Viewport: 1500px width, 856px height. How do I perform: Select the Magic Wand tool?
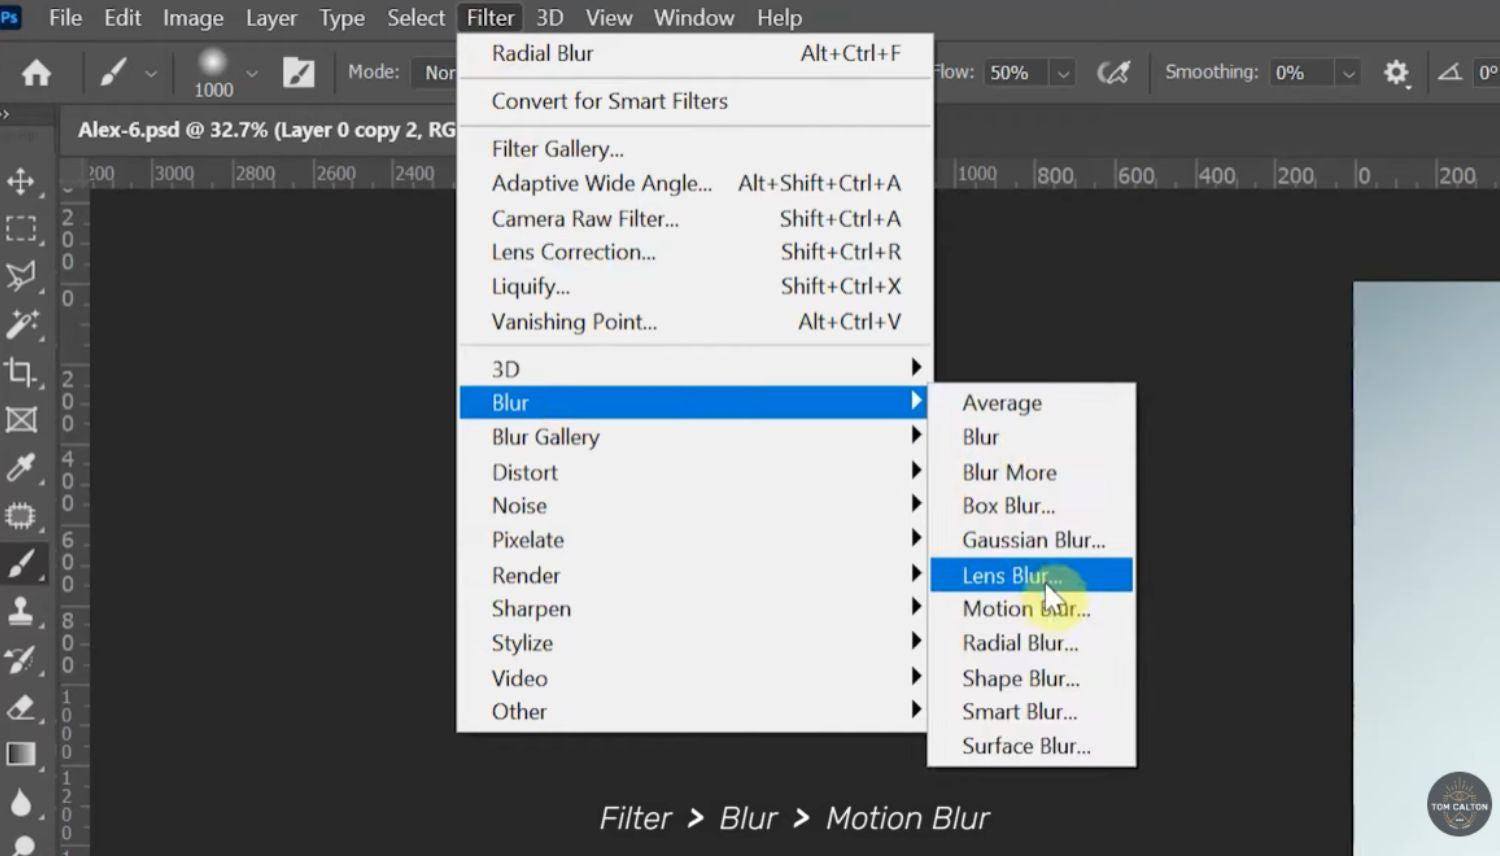[x=21, y=324]
